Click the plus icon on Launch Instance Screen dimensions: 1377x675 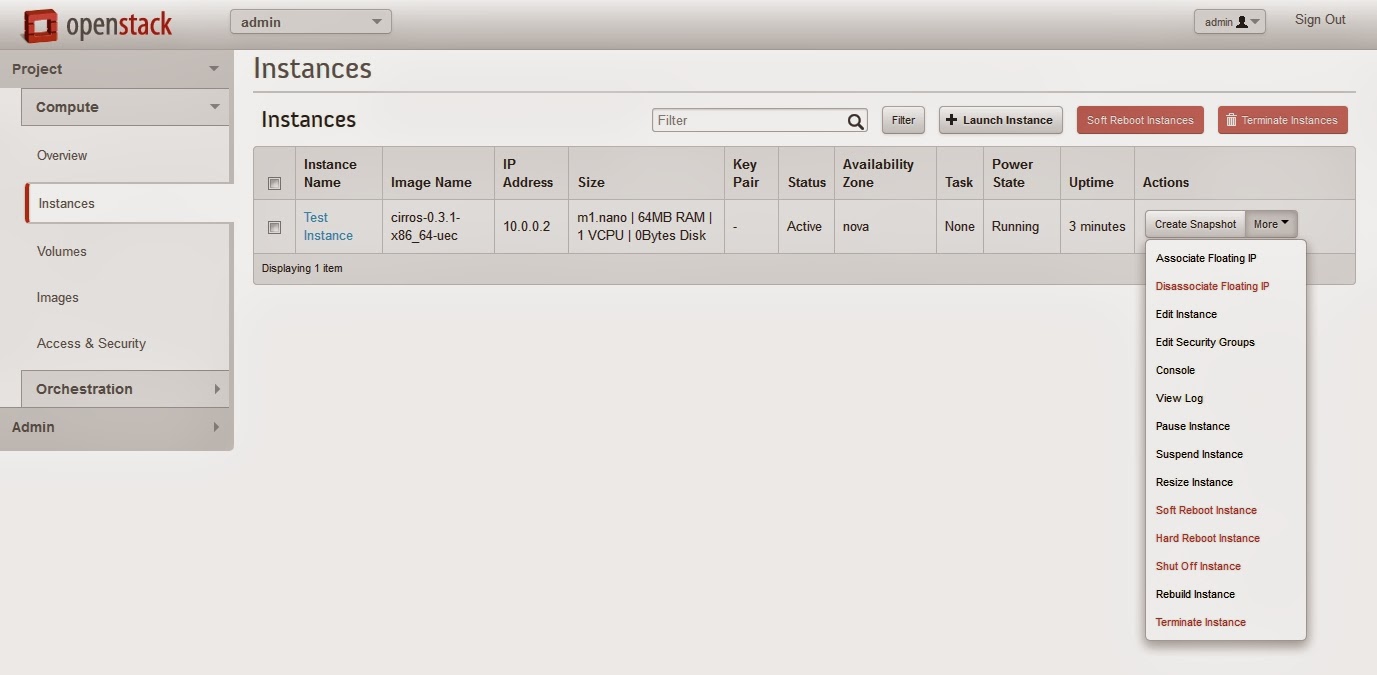(949, 119)
